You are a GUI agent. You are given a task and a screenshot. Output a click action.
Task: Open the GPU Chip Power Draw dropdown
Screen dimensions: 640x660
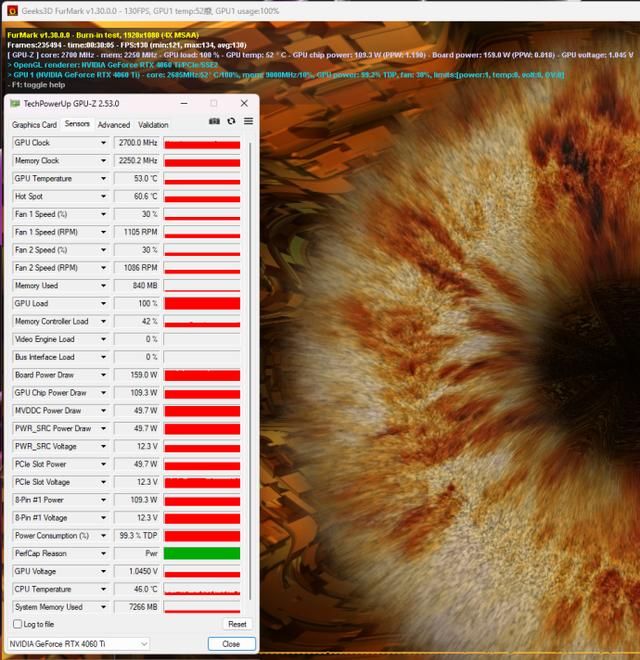(103, 393)
